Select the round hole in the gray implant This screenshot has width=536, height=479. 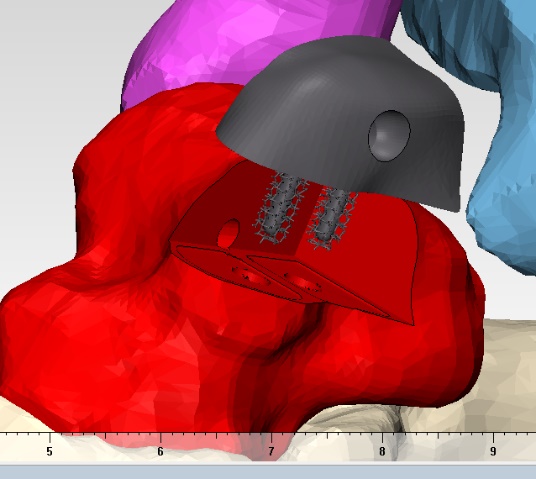pos(389,135)
